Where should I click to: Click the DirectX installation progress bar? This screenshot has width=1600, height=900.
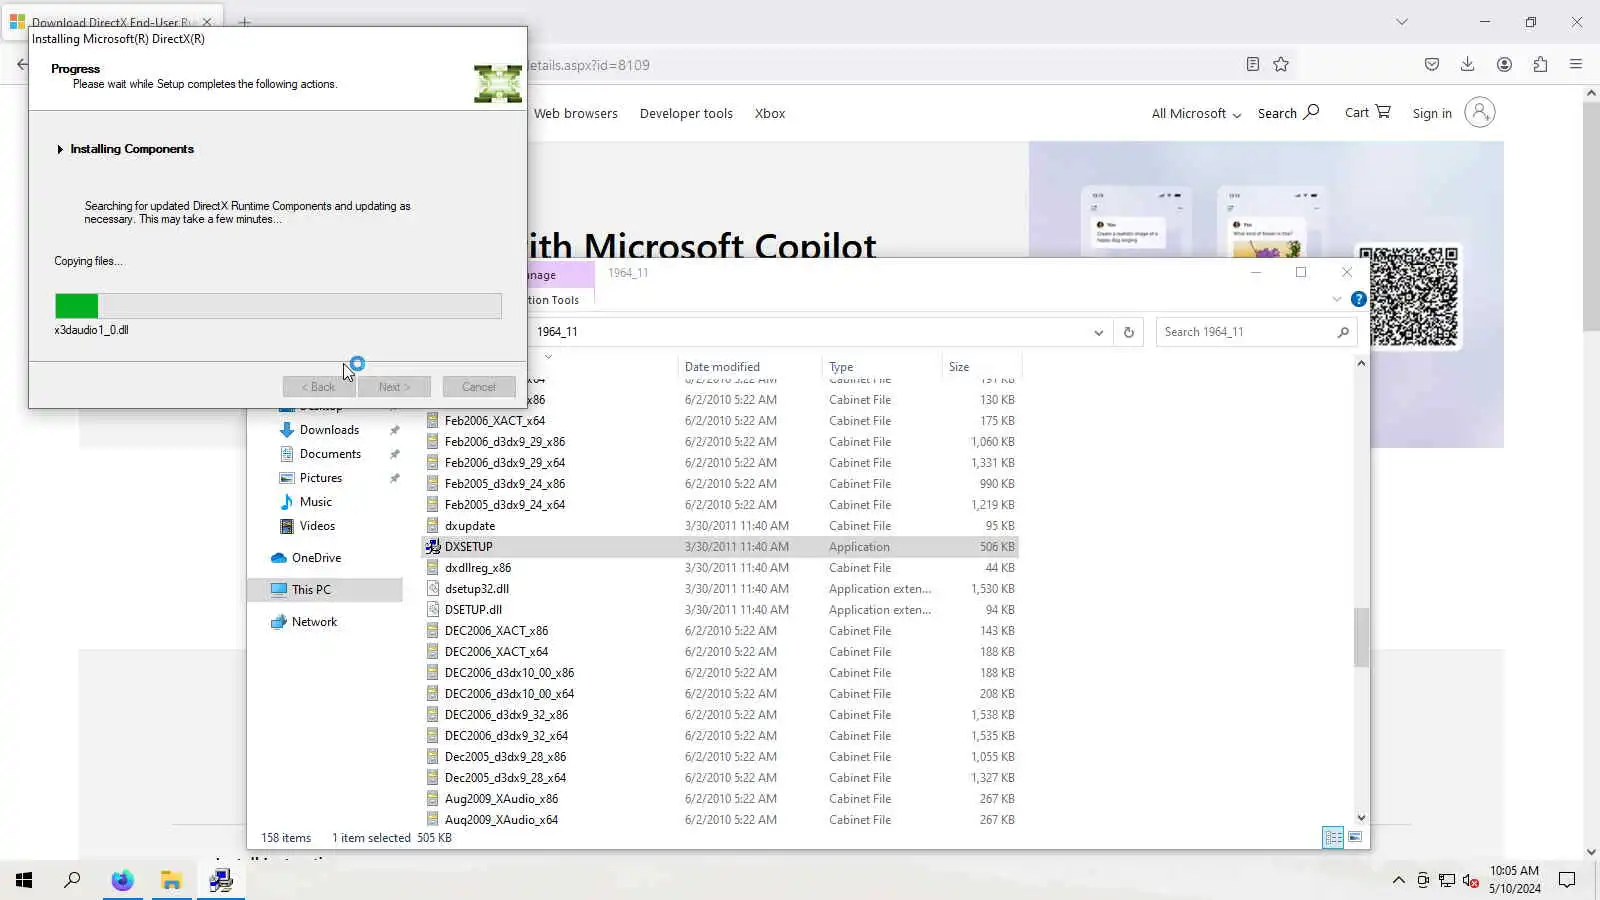[x=278, y=306]
